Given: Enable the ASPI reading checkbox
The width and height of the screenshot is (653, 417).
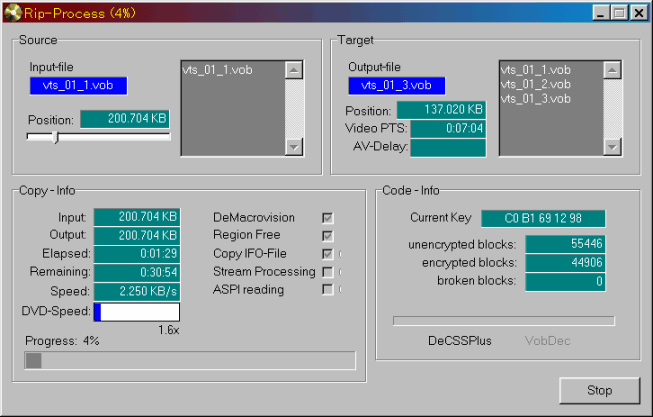Looking at the screenshot, I should [327, 289].
